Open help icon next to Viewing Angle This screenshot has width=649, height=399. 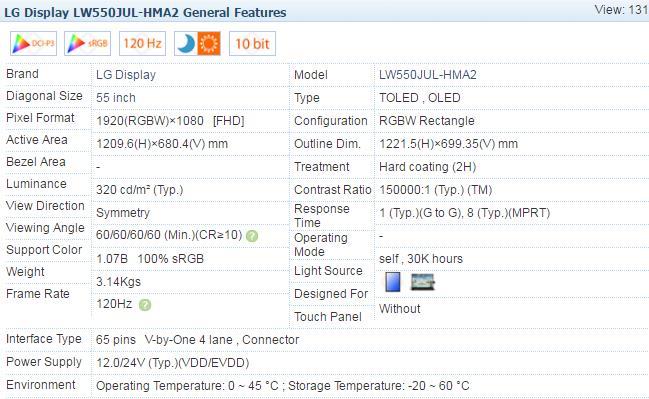pyautogui.click(x=252, y=236)
